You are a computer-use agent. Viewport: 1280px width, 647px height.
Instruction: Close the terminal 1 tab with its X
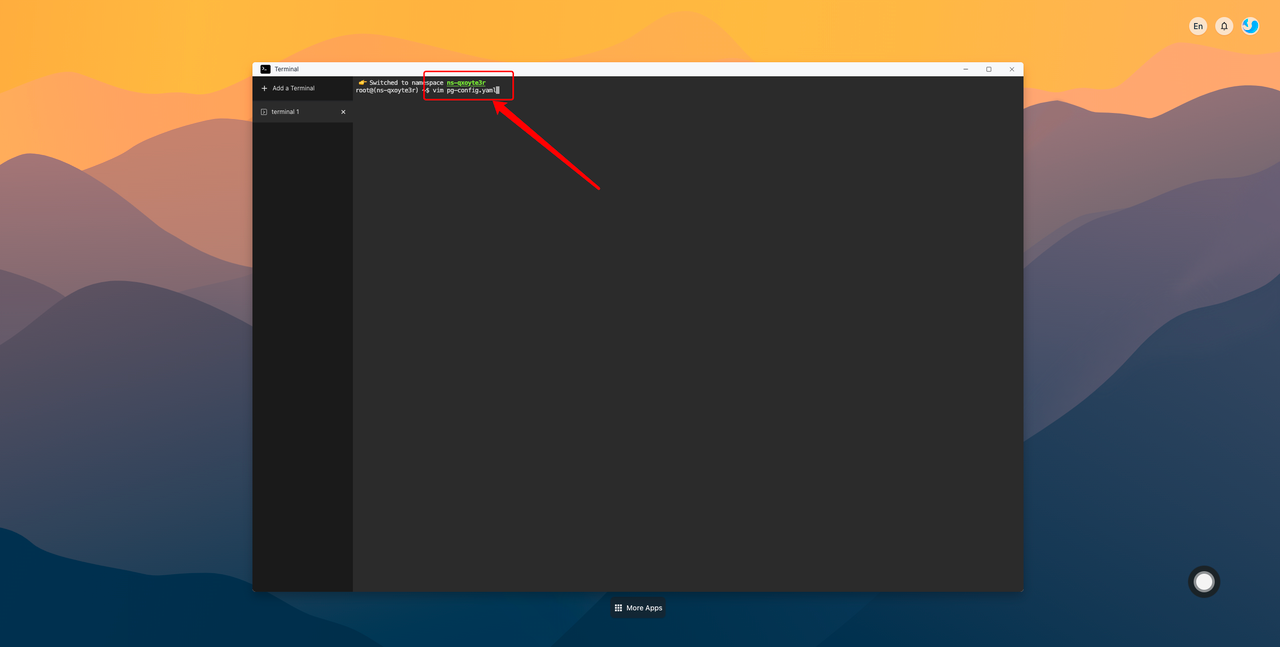click(343, 111)
